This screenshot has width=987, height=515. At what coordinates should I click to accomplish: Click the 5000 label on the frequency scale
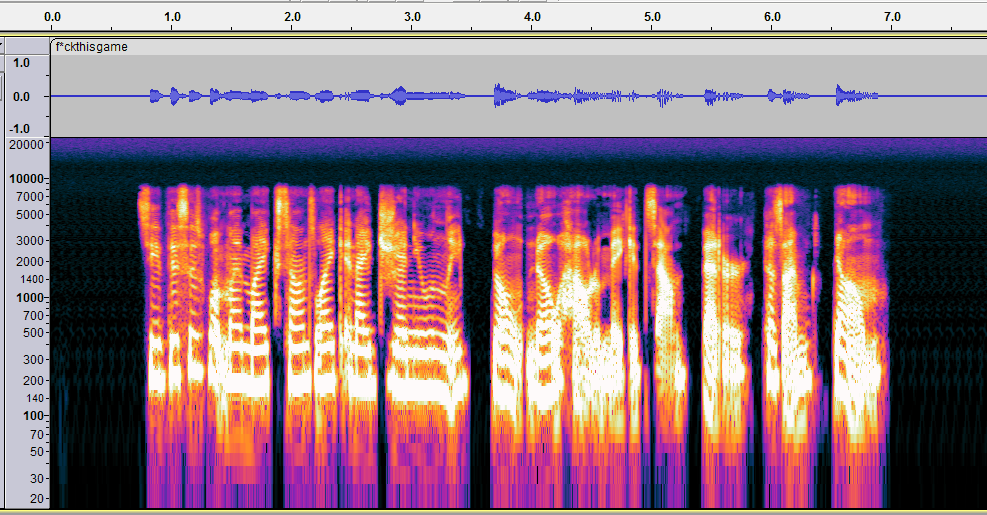[x=31, y=215]
